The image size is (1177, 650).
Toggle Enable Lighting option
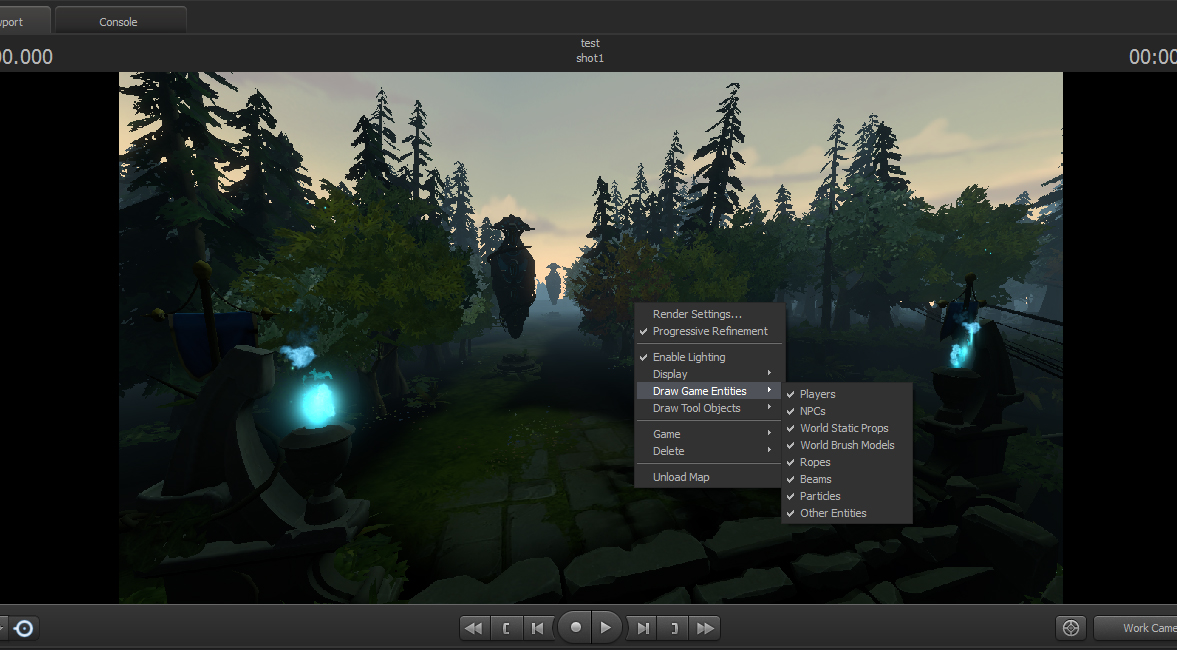(x=709, y=357)
